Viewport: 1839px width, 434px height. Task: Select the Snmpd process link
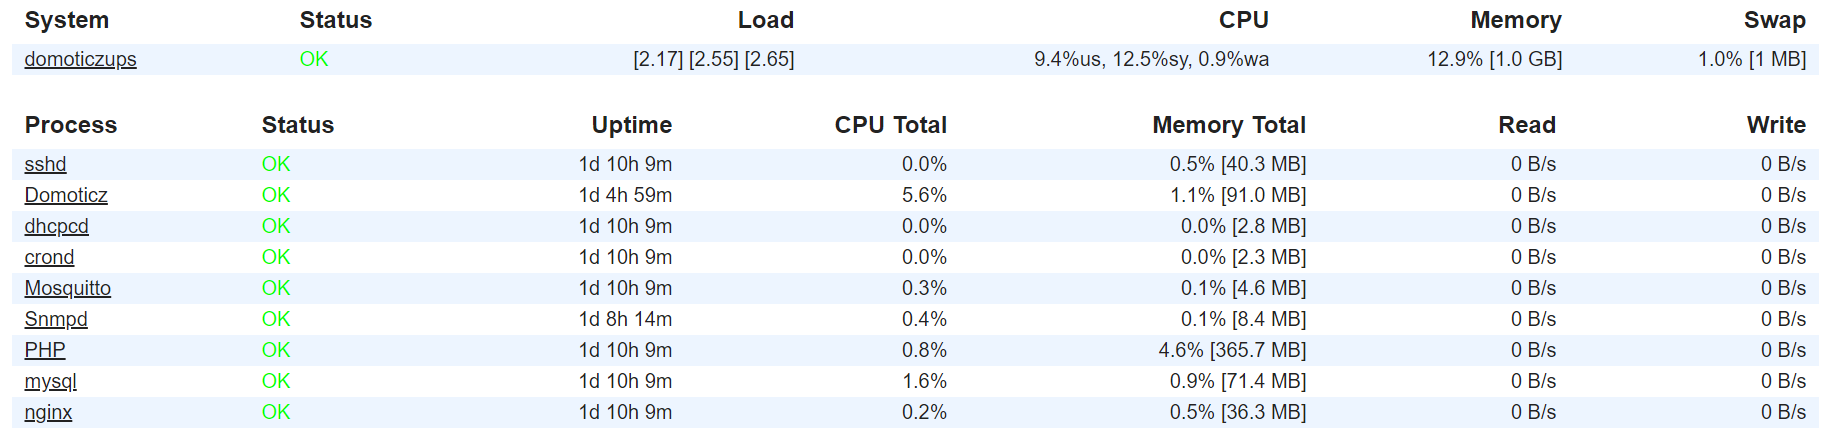(x=56, y=319)
